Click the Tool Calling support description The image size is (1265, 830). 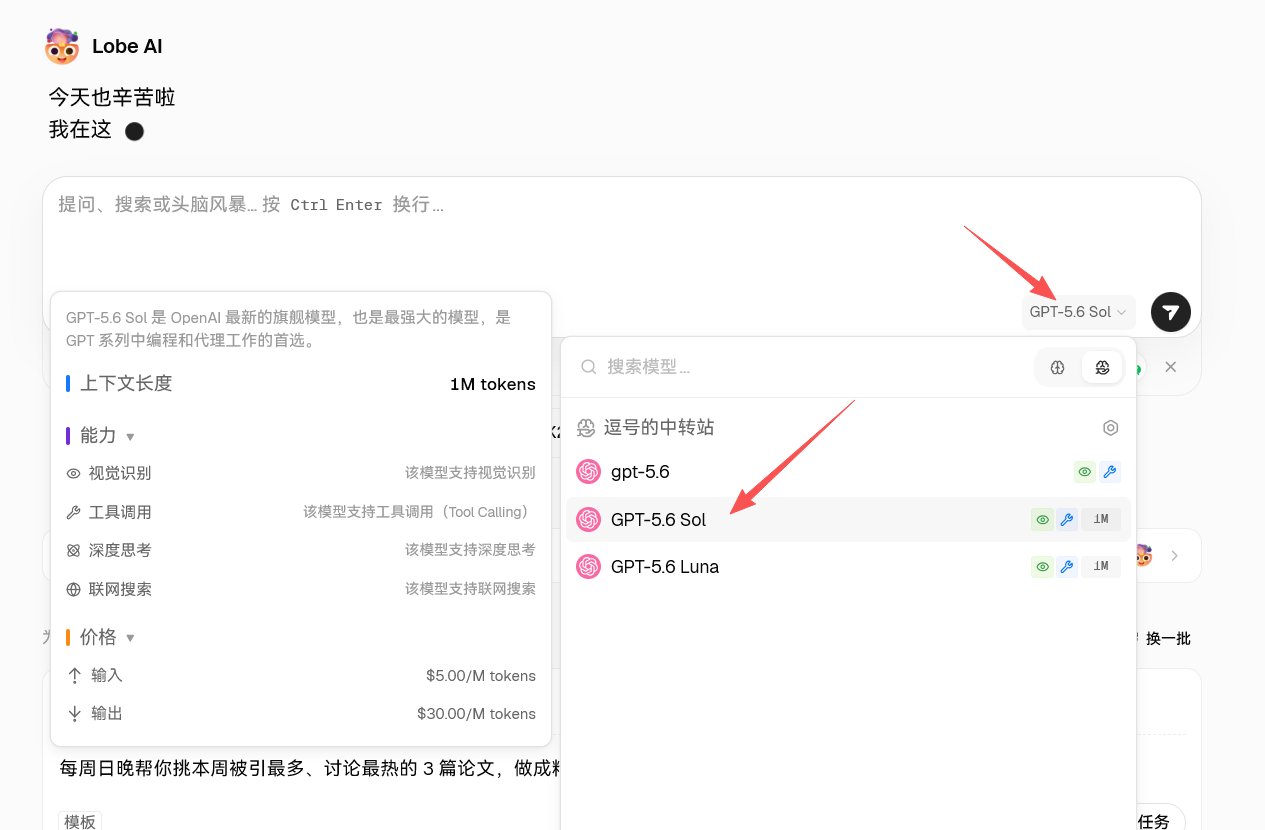(419, 512)
